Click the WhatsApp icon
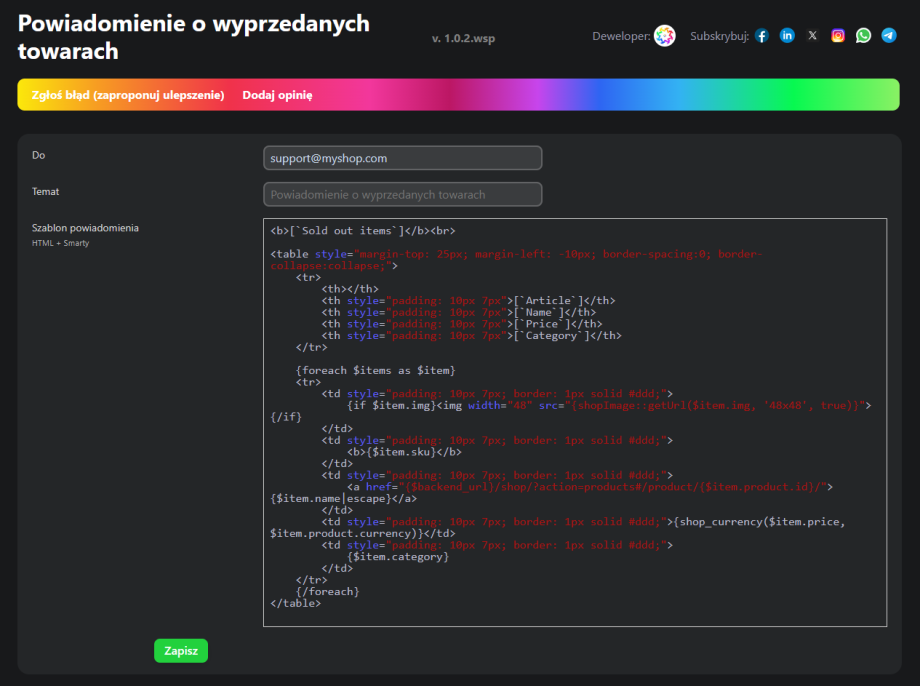 [863, 36]
